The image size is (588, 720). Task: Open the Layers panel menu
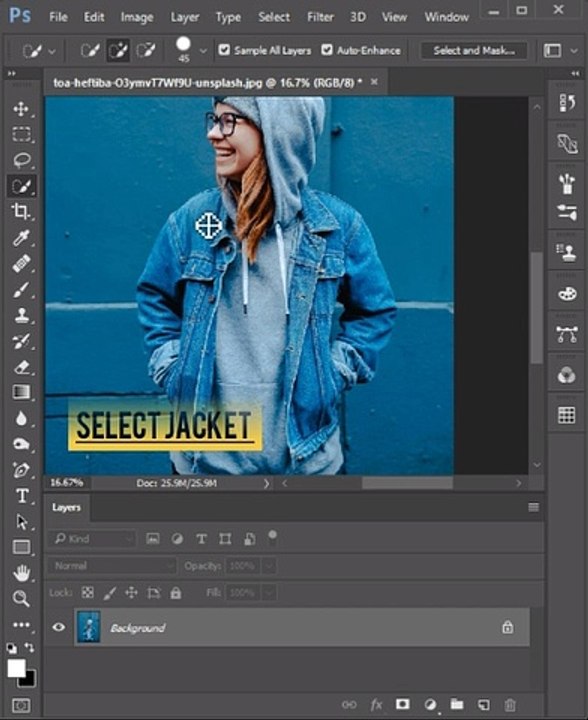[x=533, y=507]
